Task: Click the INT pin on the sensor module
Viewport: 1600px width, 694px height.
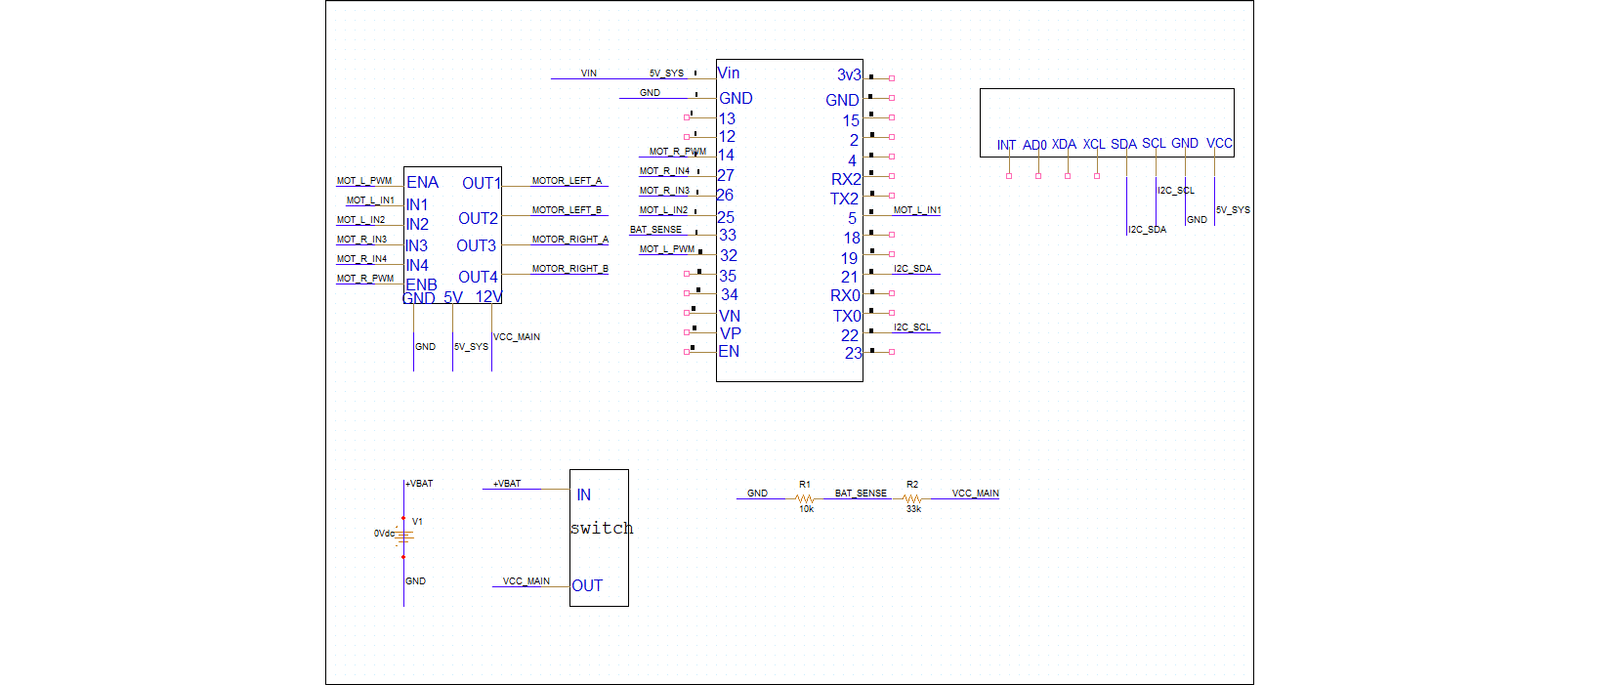Action: click(x=1006, y=145)
